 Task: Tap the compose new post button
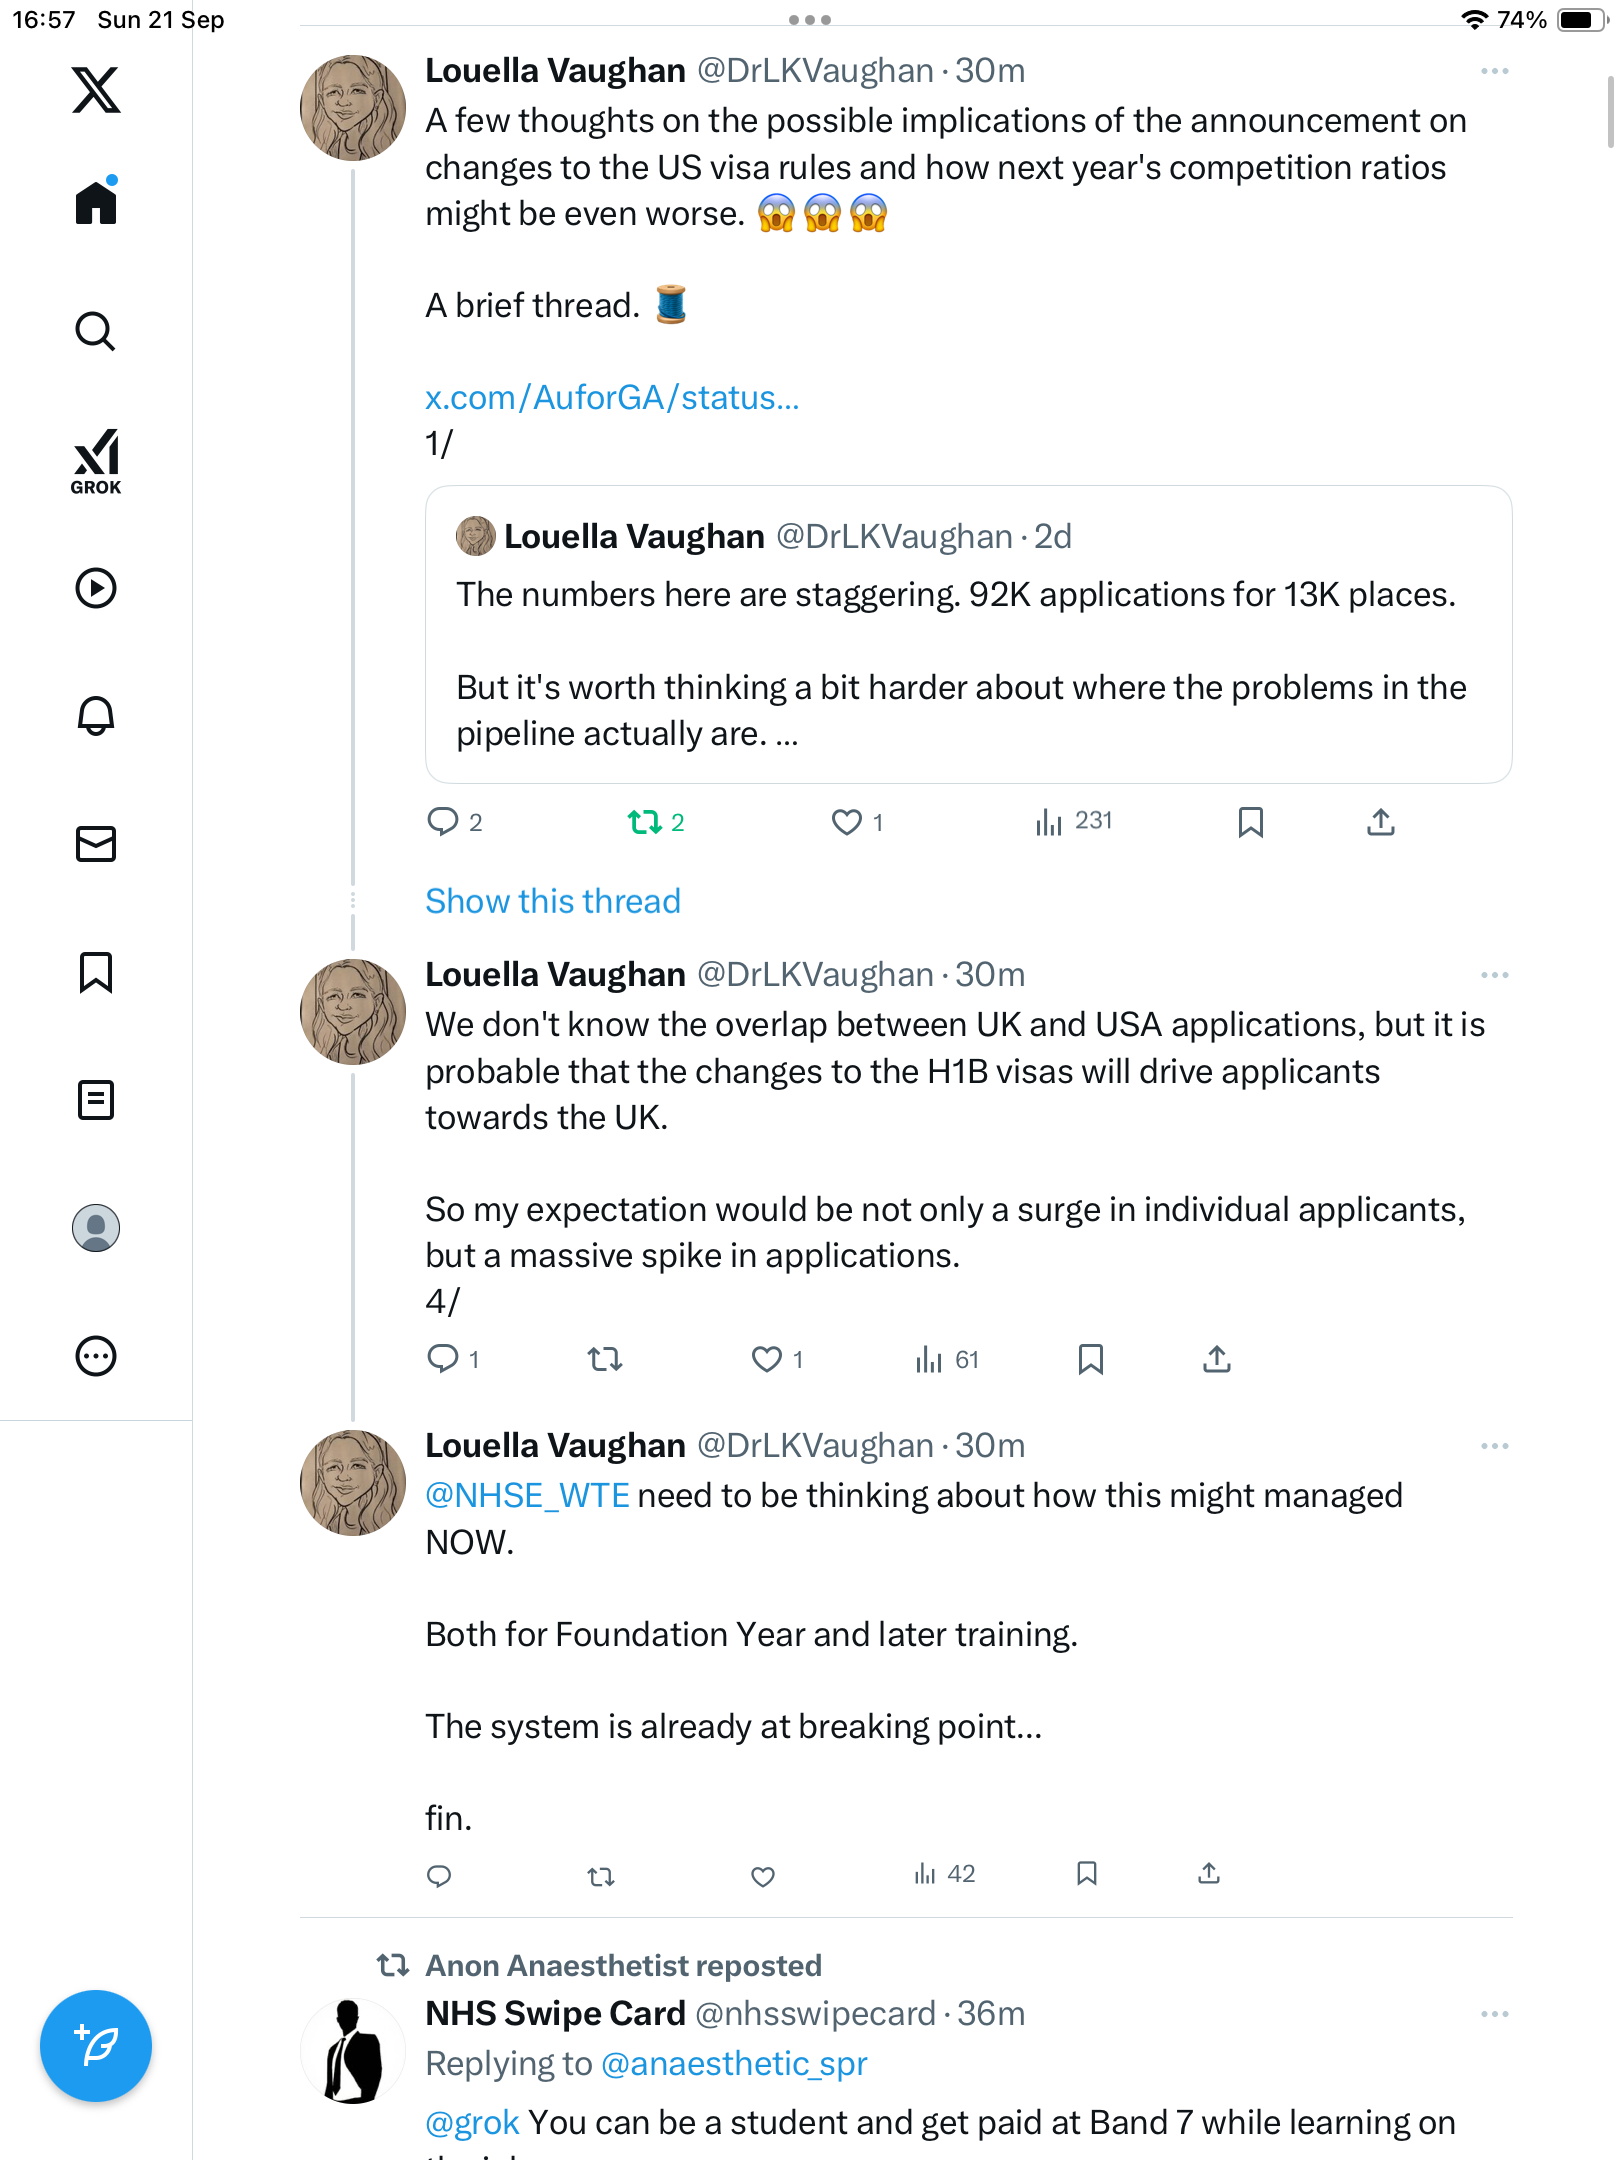click(96, 2046)
